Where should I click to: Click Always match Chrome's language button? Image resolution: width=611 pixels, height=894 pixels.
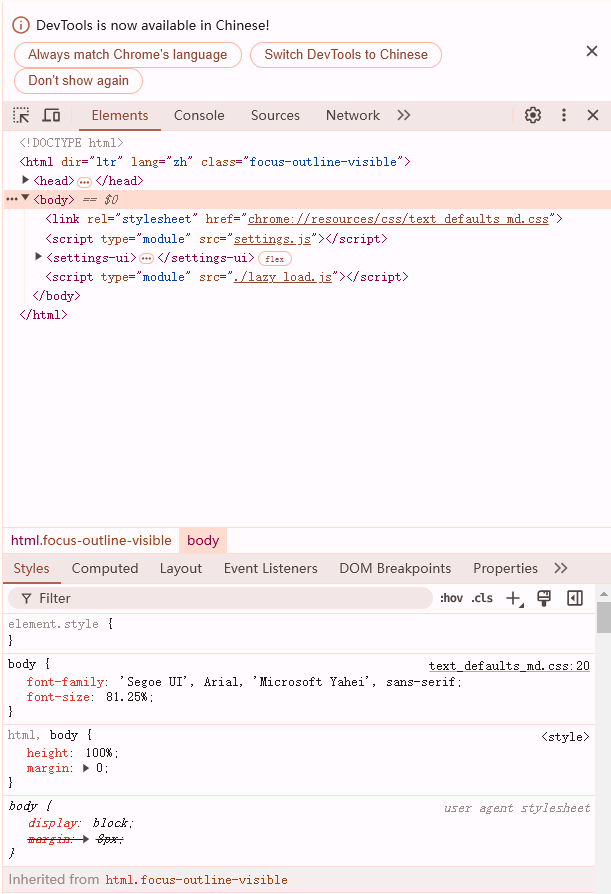[128, 55]
